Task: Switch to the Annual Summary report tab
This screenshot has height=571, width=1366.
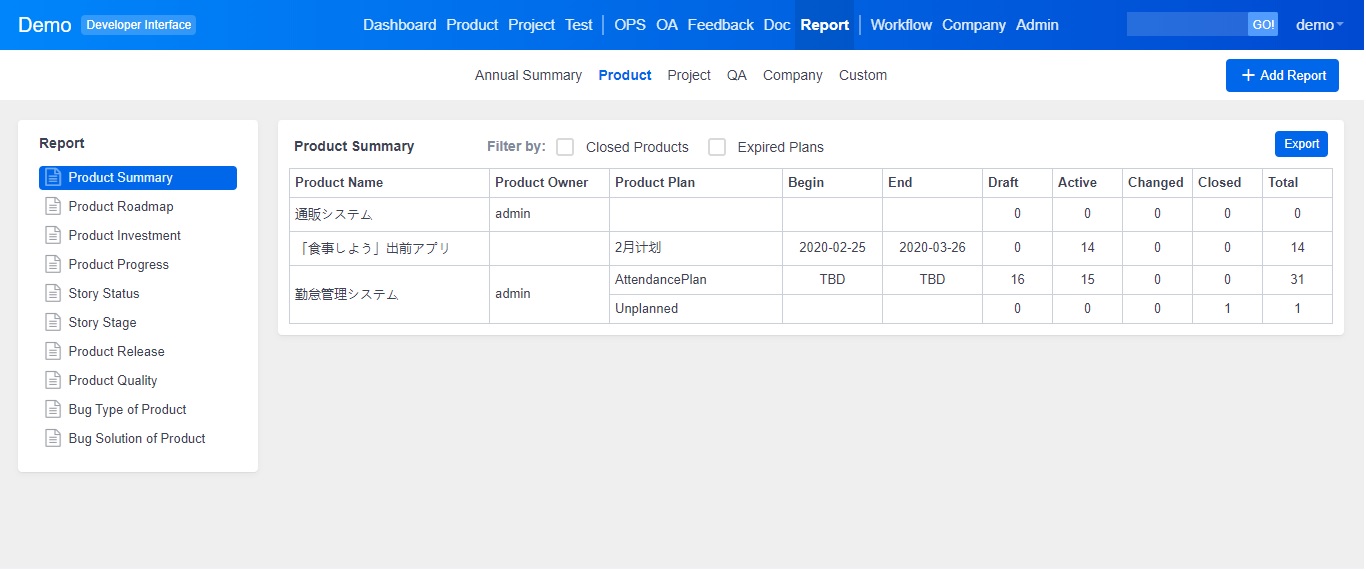Action: coord(528,75)
